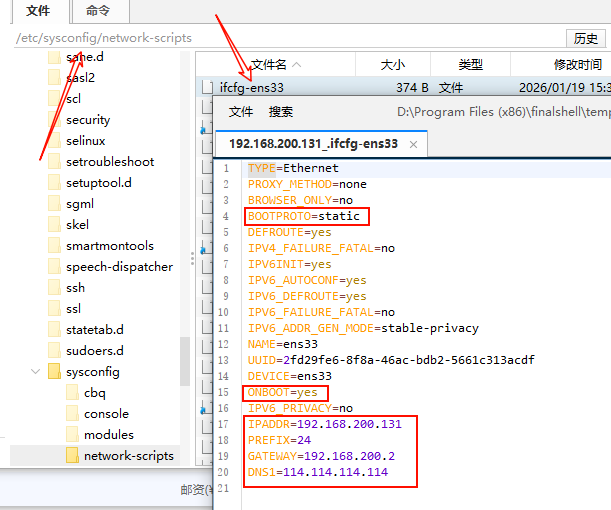611x510 pixels.
Task: Open the ssh folder icon
Action: point(54,288)
